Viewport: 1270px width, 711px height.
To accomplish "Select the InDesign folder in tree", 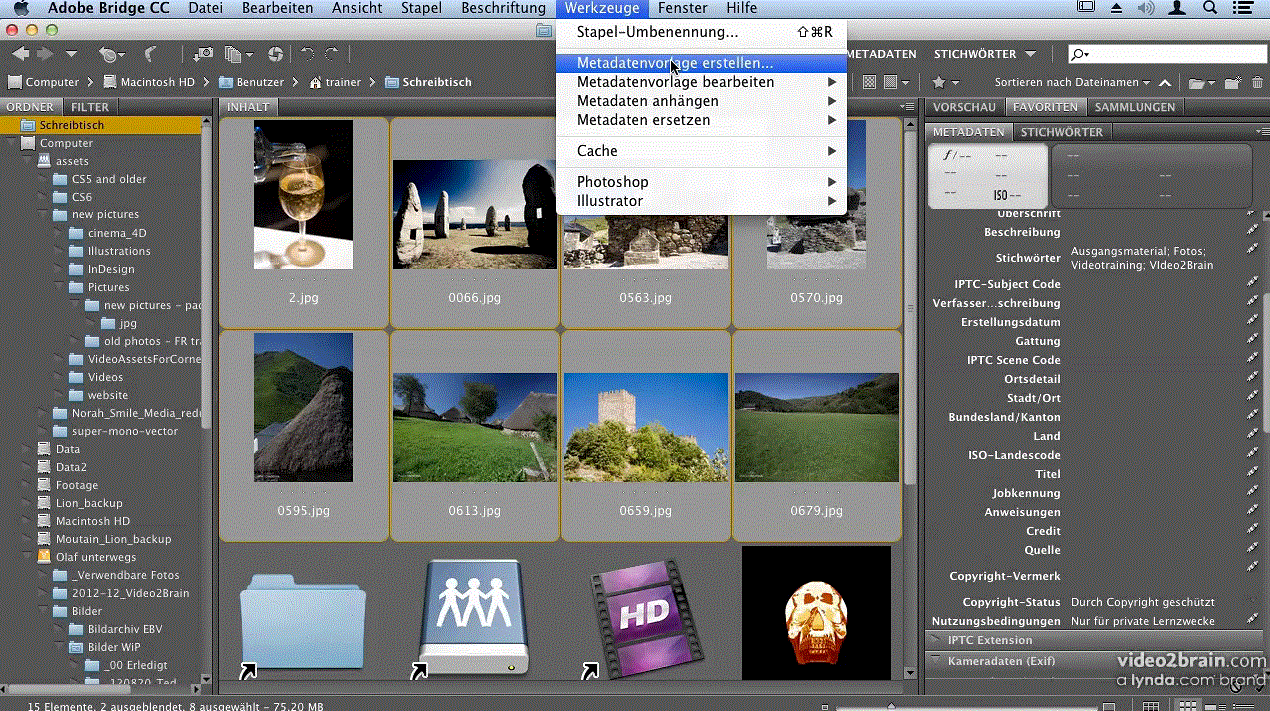I will (110, 269).
